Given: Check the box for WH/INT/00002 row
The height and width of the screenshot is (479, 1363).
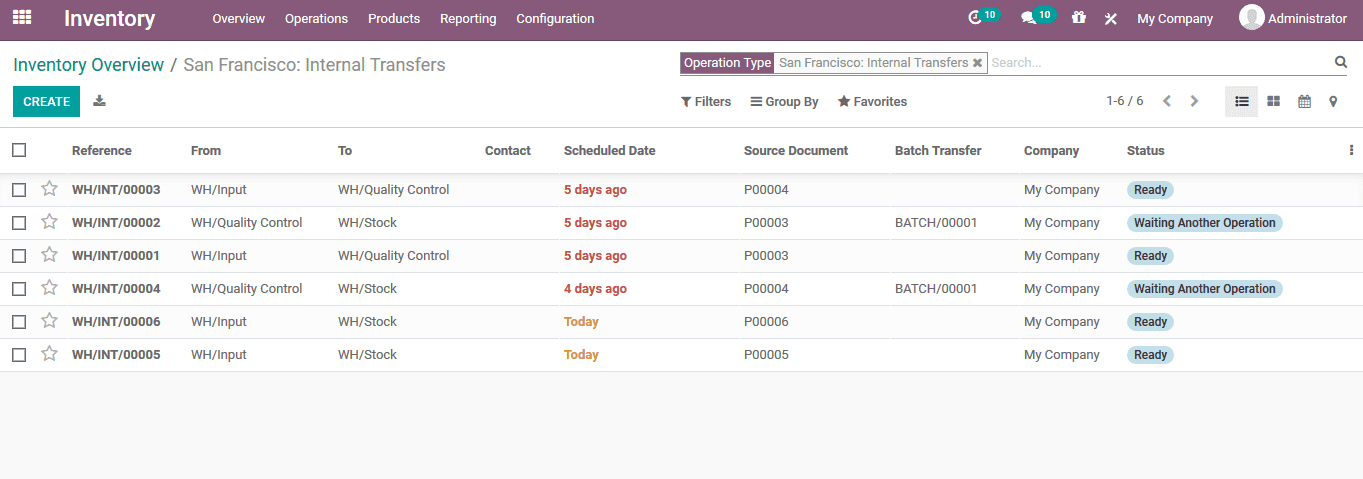Looking at the screenshot, I should (19, 223).
